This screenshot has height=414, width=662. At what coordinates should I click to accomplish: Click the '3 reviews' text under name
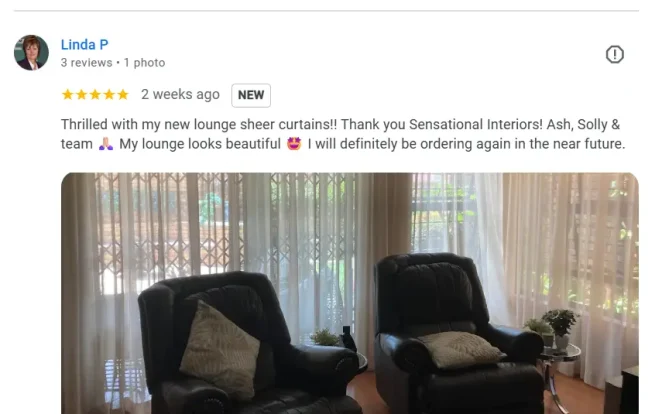click(x=87, y=63)
